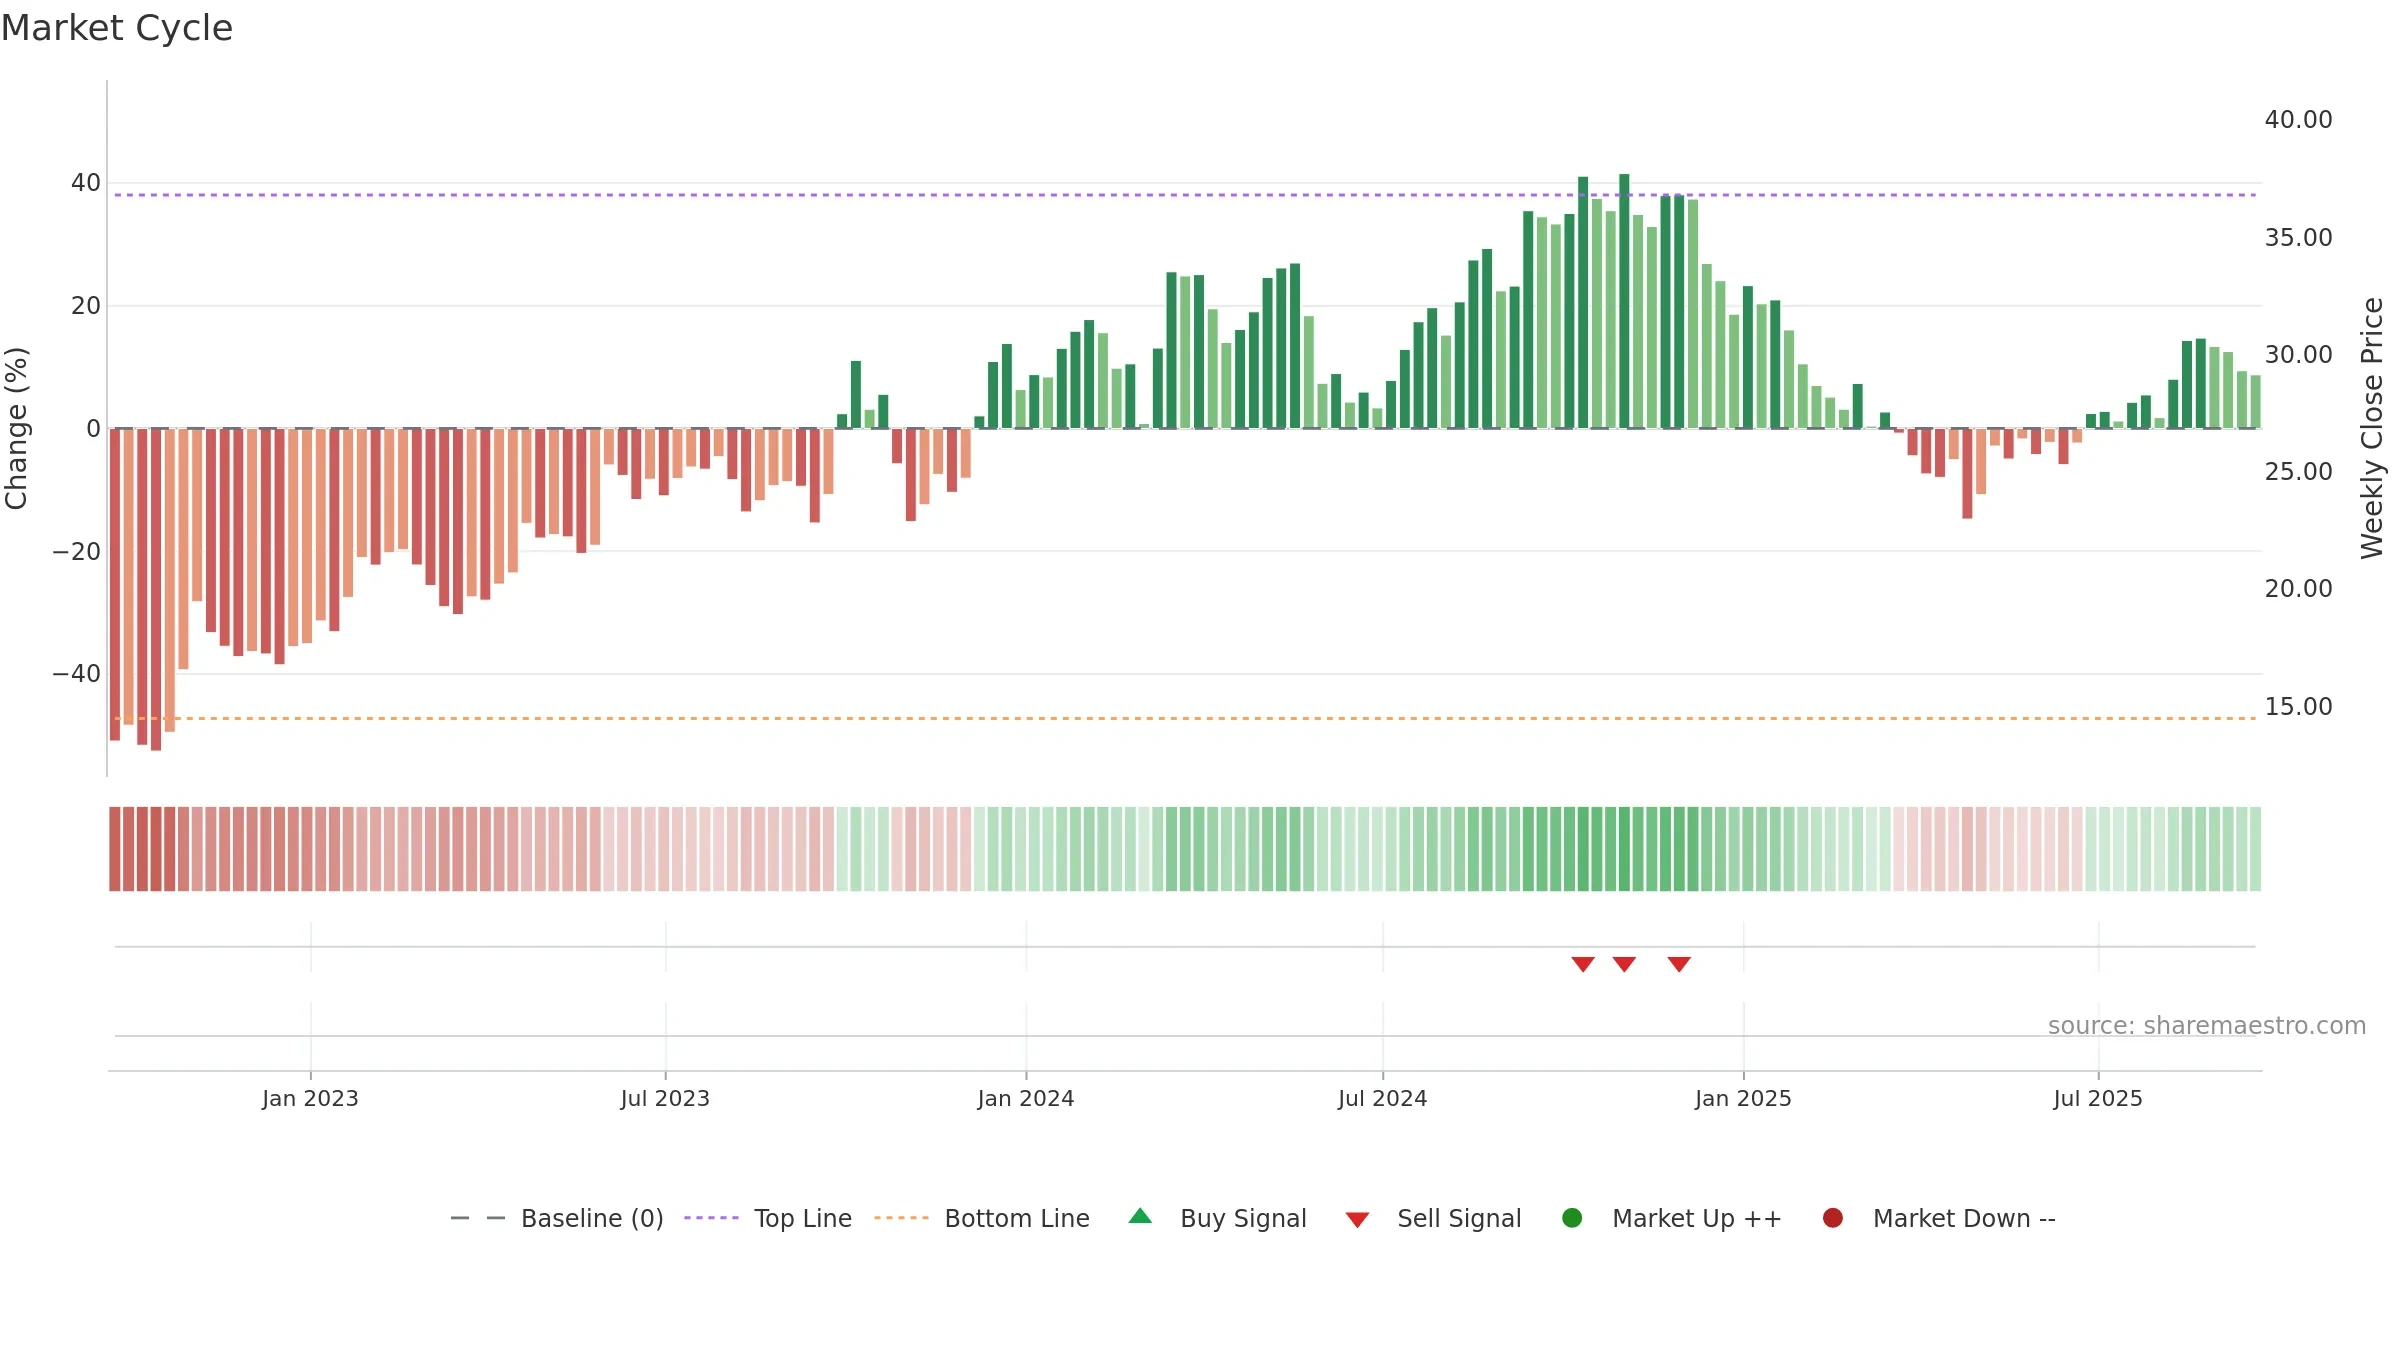Screen dimensions: 2400x1350
Task: Click the Baseline (0) dashed line legend icon
Action: coord(478,1218)
